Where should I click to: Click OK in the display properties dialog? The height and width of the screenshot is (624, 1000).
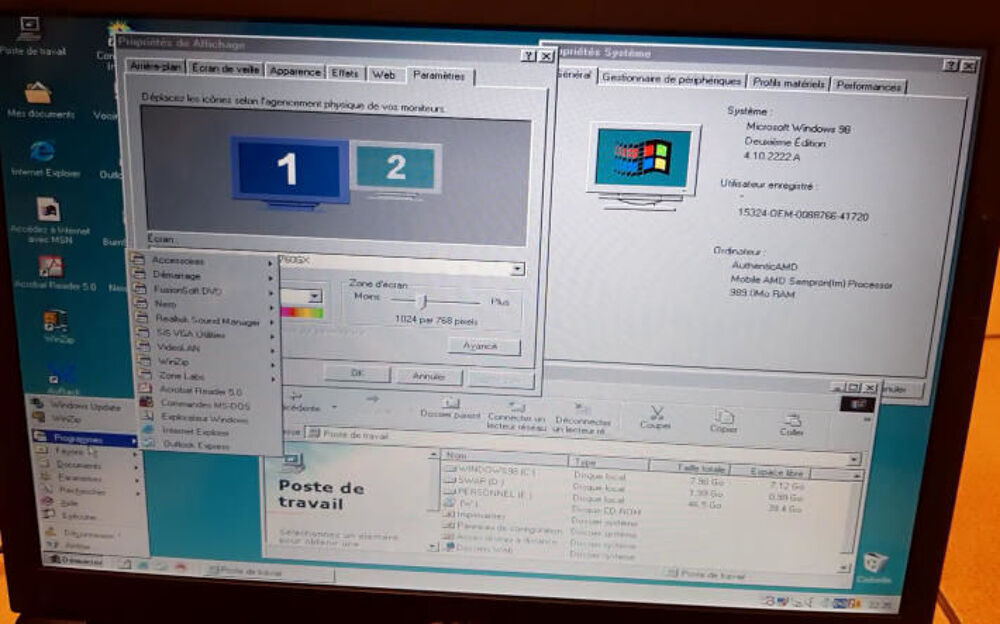(357, 373)
